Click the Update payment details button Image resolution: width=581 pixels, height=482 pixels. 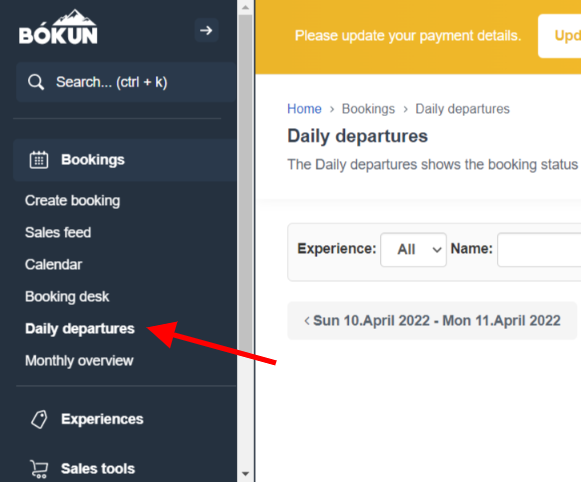[x=560, y=36]
